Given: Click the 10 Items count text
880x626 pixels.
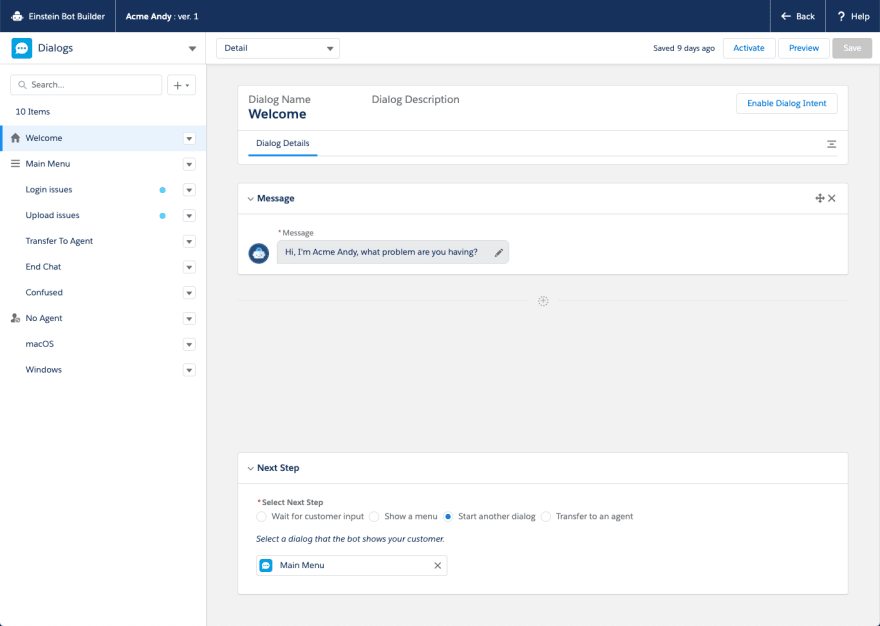Looking at the screenshot, I should 33,112.
